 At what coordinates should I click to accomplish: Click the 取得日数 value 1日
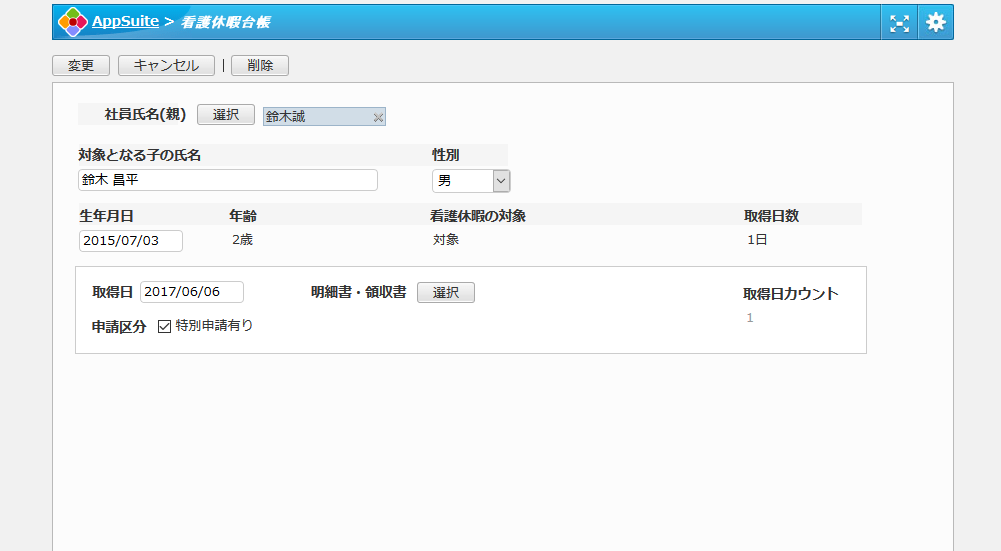[x=757, y=240]
